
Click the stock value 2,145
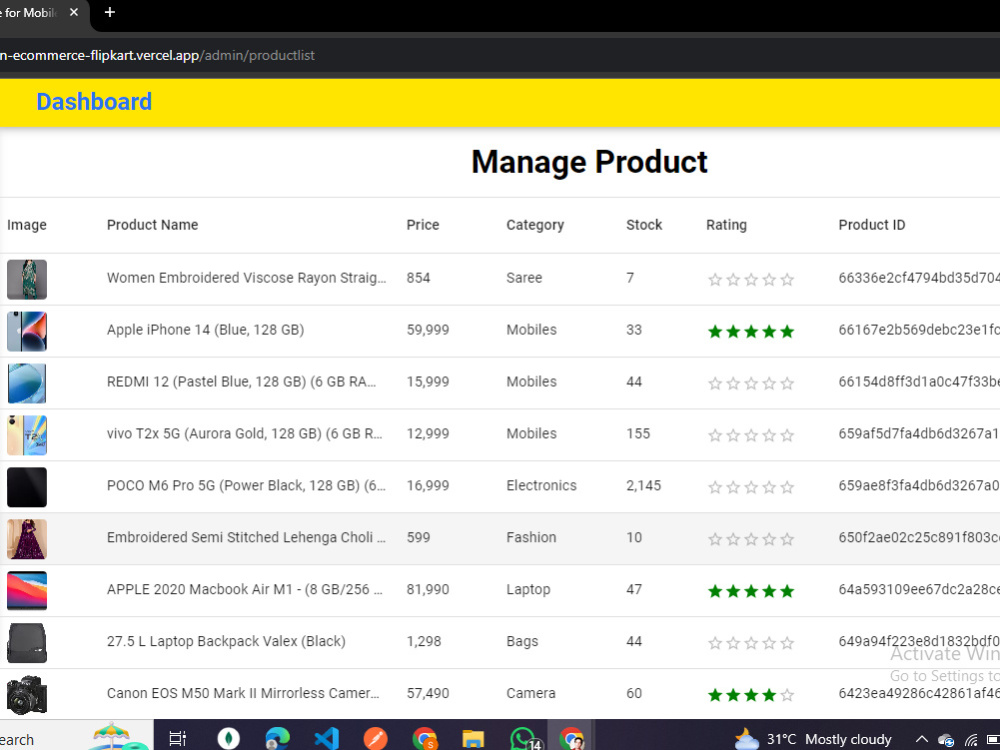[x=643, y=486]
